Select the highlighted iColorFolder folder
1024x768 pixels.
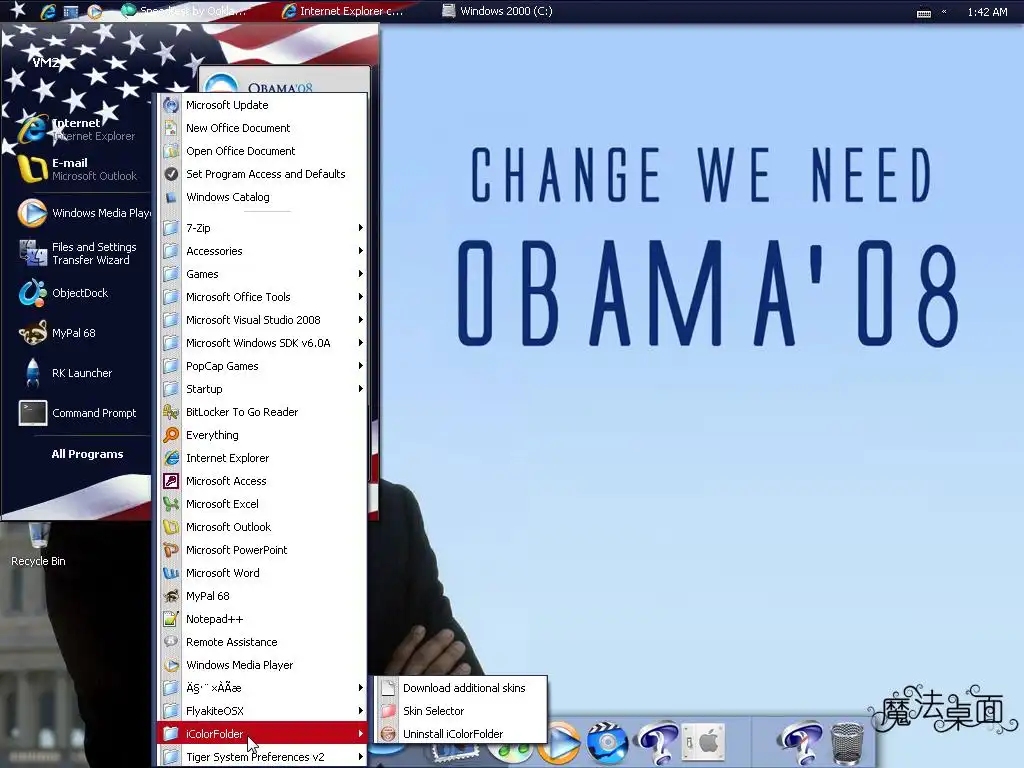[x=263, y=733]
